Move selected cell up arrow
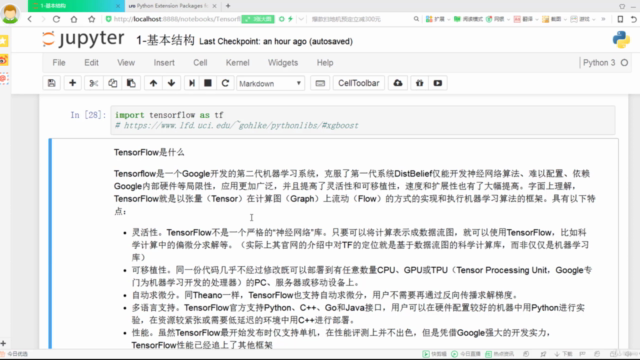 pyautogui.click(x=153, y=83)
